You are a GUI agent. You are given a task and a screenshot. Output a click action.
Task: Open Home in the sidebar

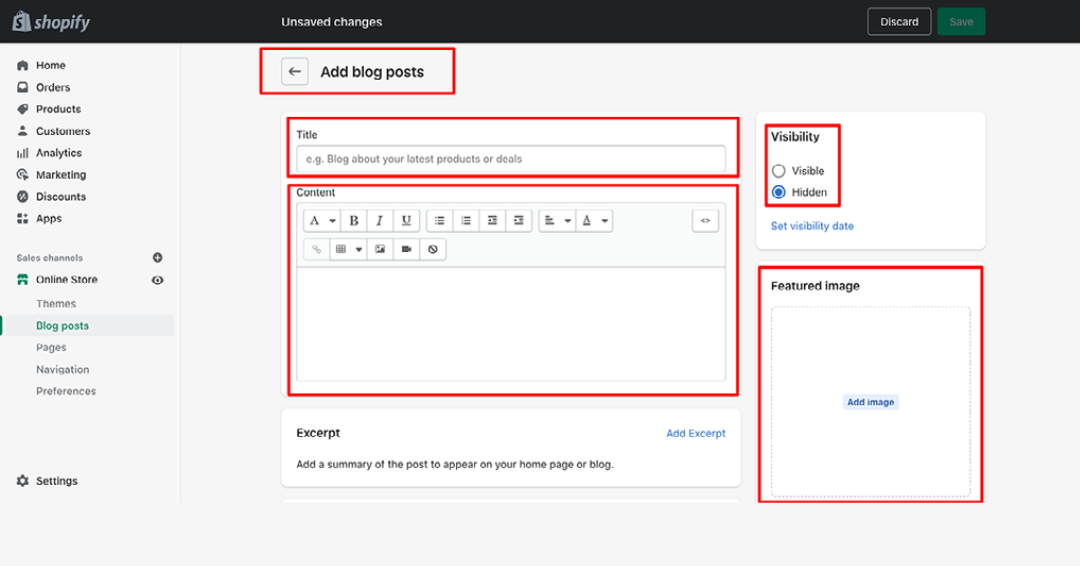(50, 65)
